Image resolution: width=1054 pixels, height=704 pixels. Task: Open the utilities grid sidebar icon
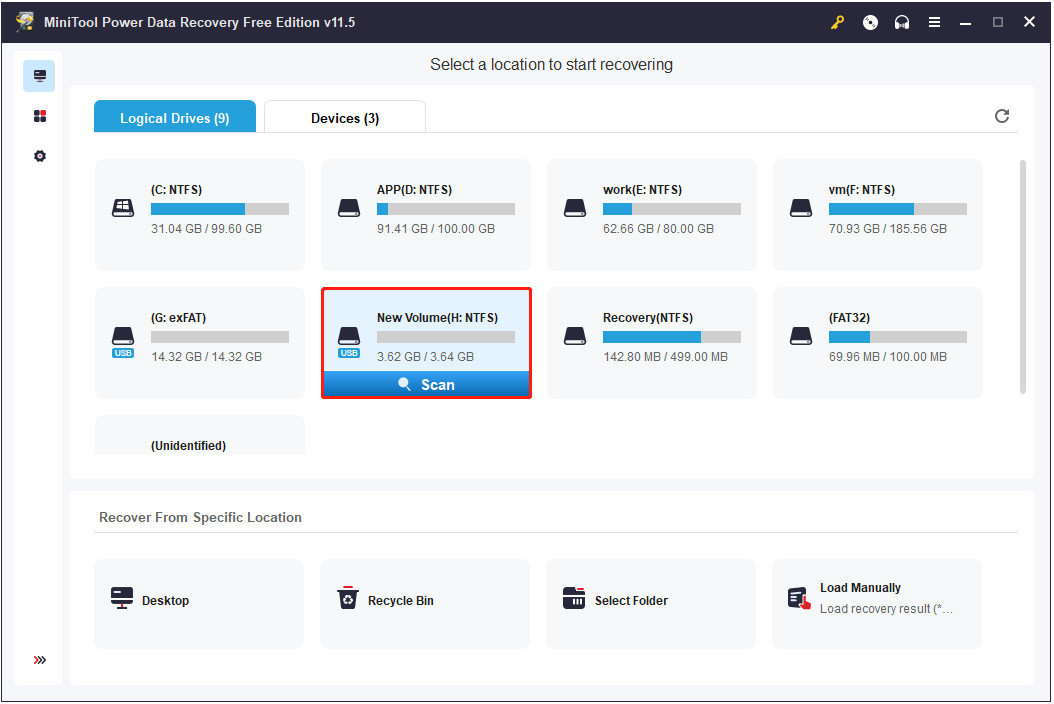[x=40, y=116]
